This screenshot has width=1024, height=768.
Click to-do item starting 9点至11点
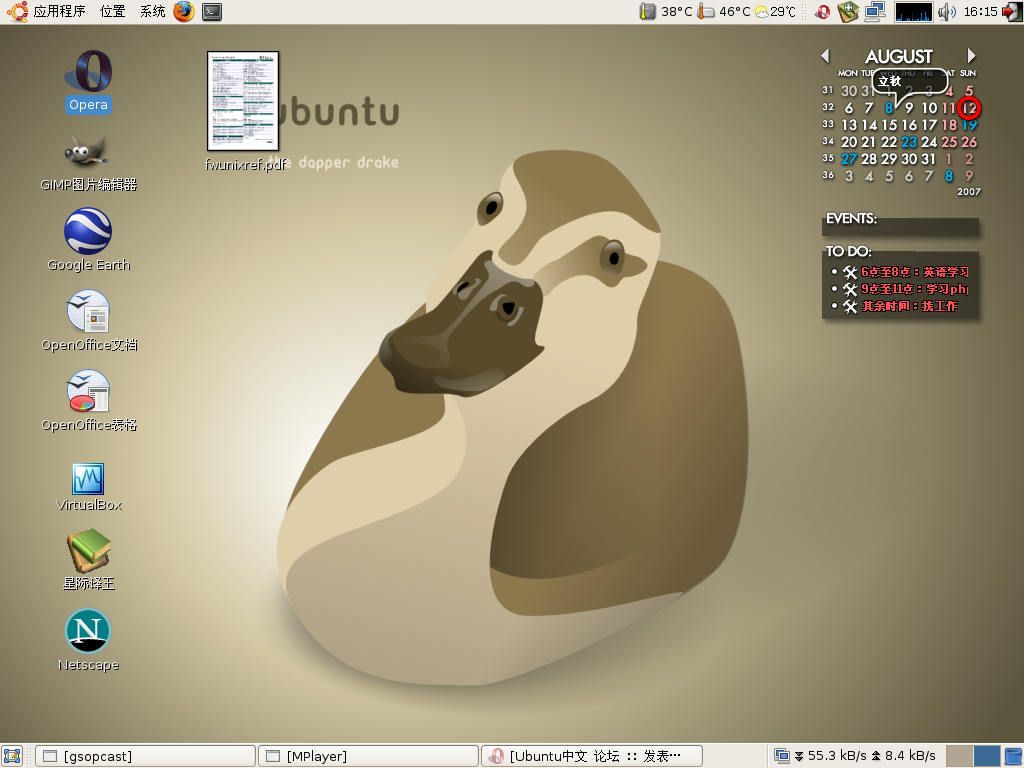tap(914, 289)
